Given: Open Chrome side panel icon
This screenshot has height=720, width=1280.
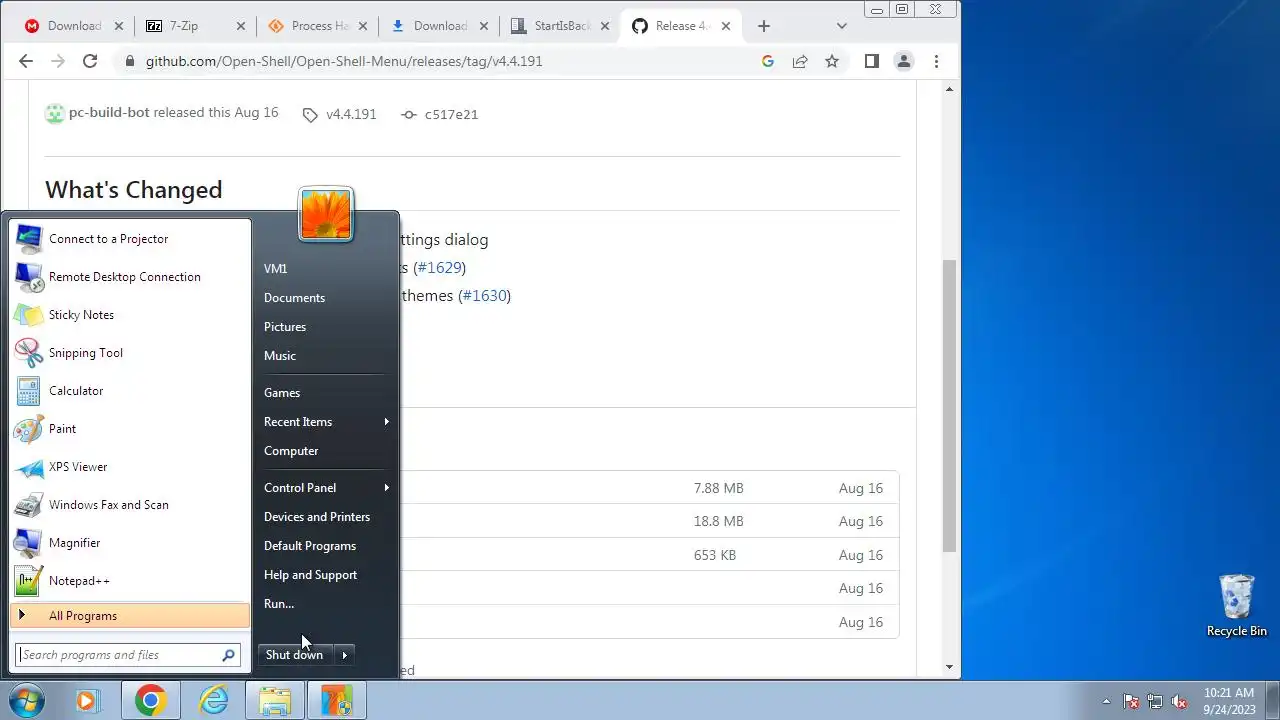Looking at the screenshot, I should (x=871, y=61).
